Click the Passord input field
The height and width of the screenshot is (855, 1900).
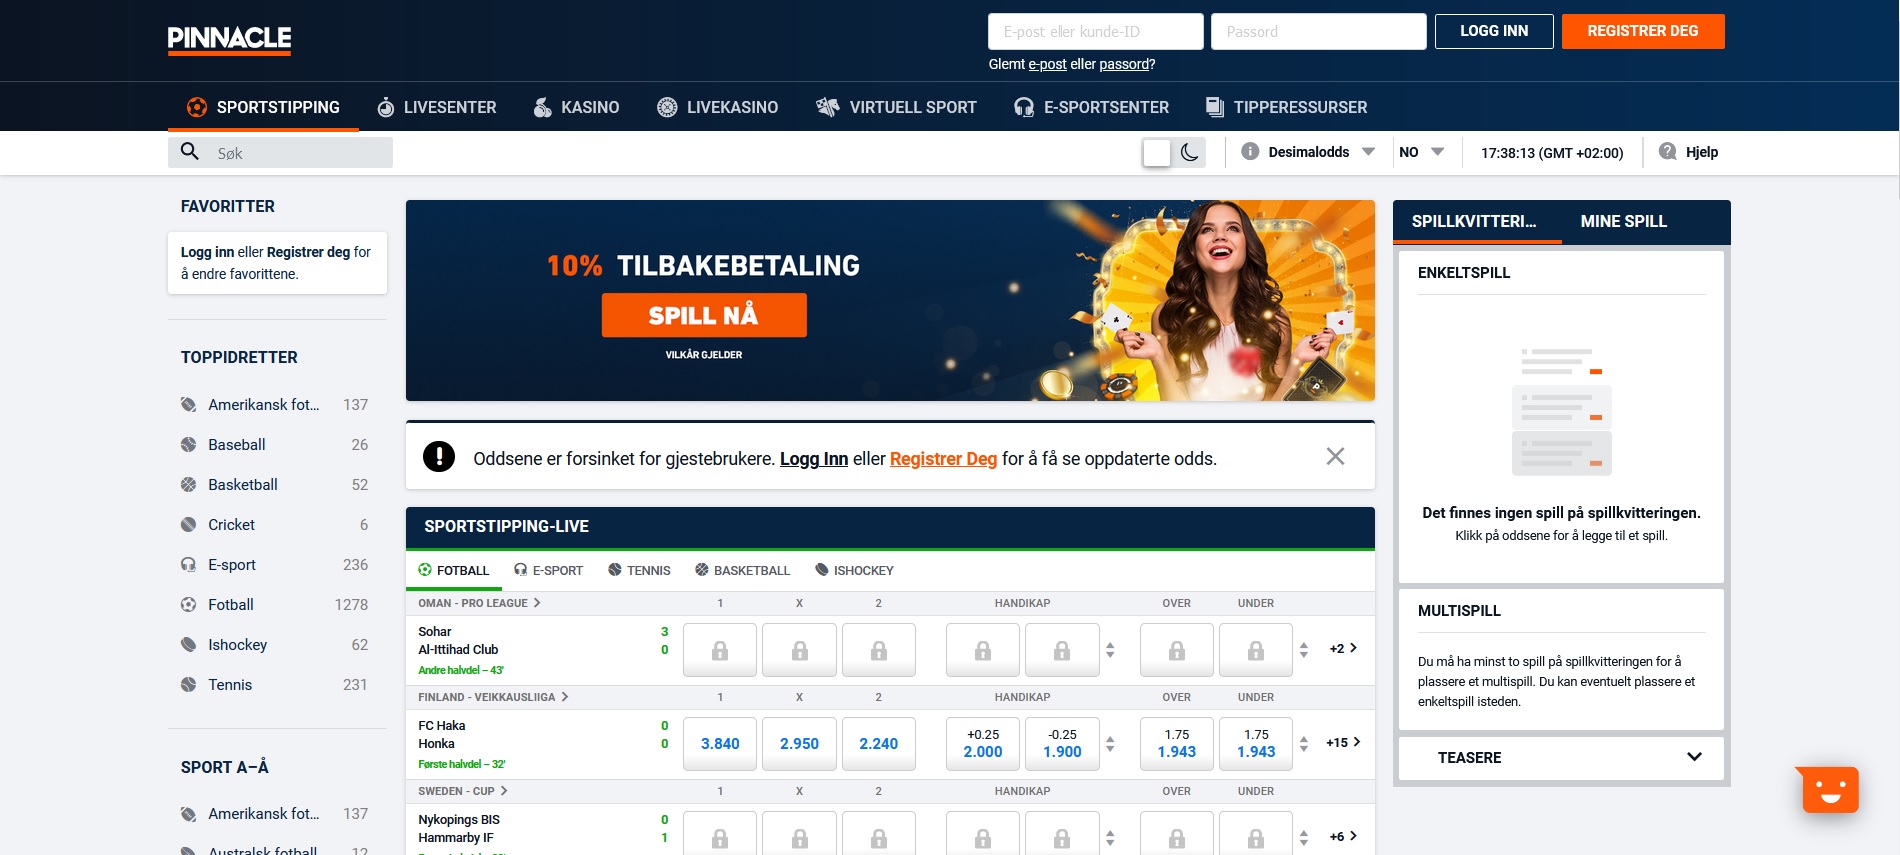pos(1319,31)
